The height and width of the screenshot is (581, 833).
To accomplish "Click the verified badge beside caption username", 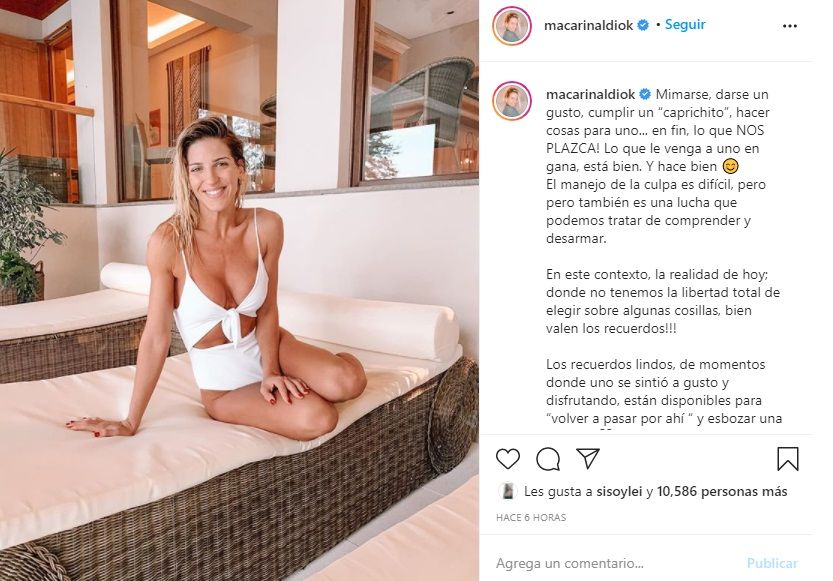I will 645,95.
